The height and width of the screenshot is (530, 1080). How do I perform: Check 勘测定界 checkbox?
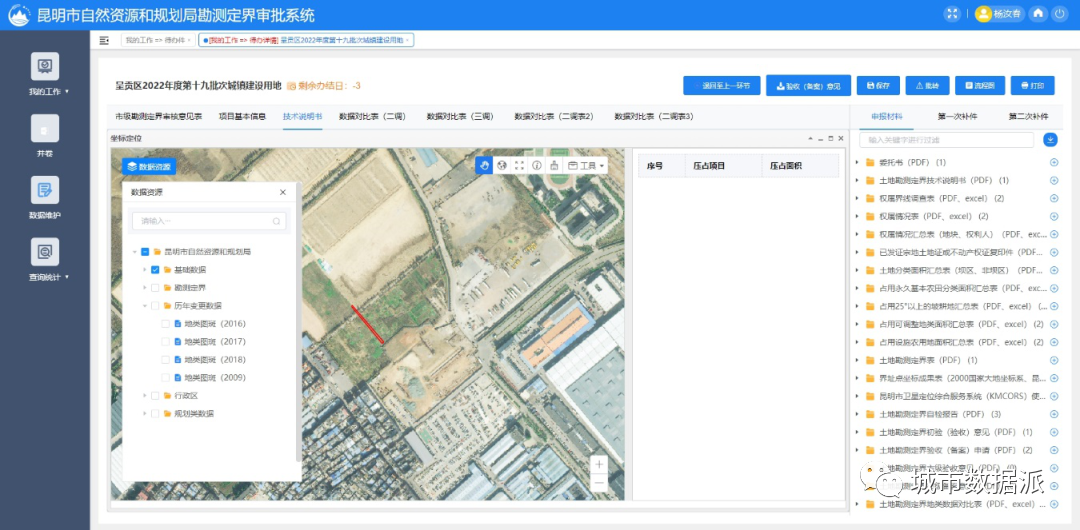155,287
